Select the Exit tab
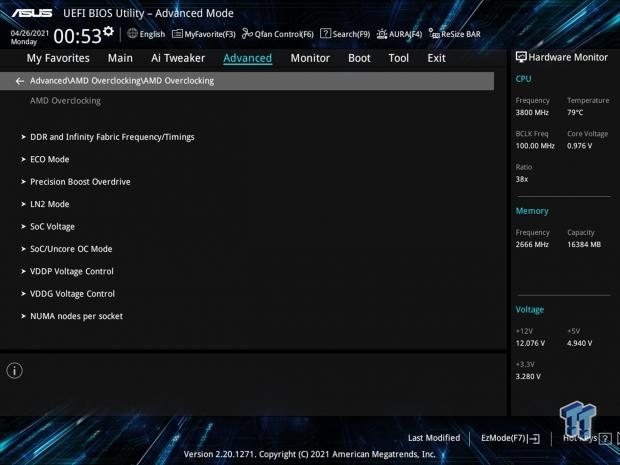 click(437, 58)
